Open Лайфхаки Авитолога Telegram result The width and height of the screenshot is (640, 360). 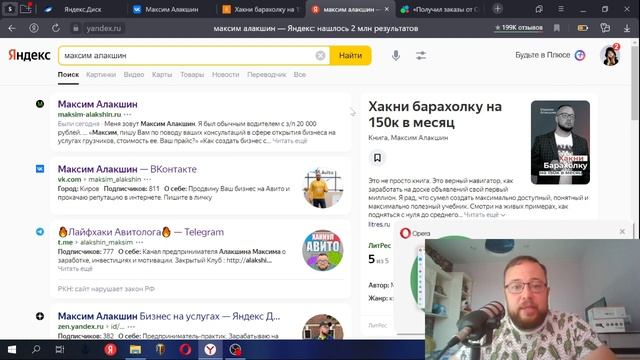pyautogui.click(x=141, y=232)
